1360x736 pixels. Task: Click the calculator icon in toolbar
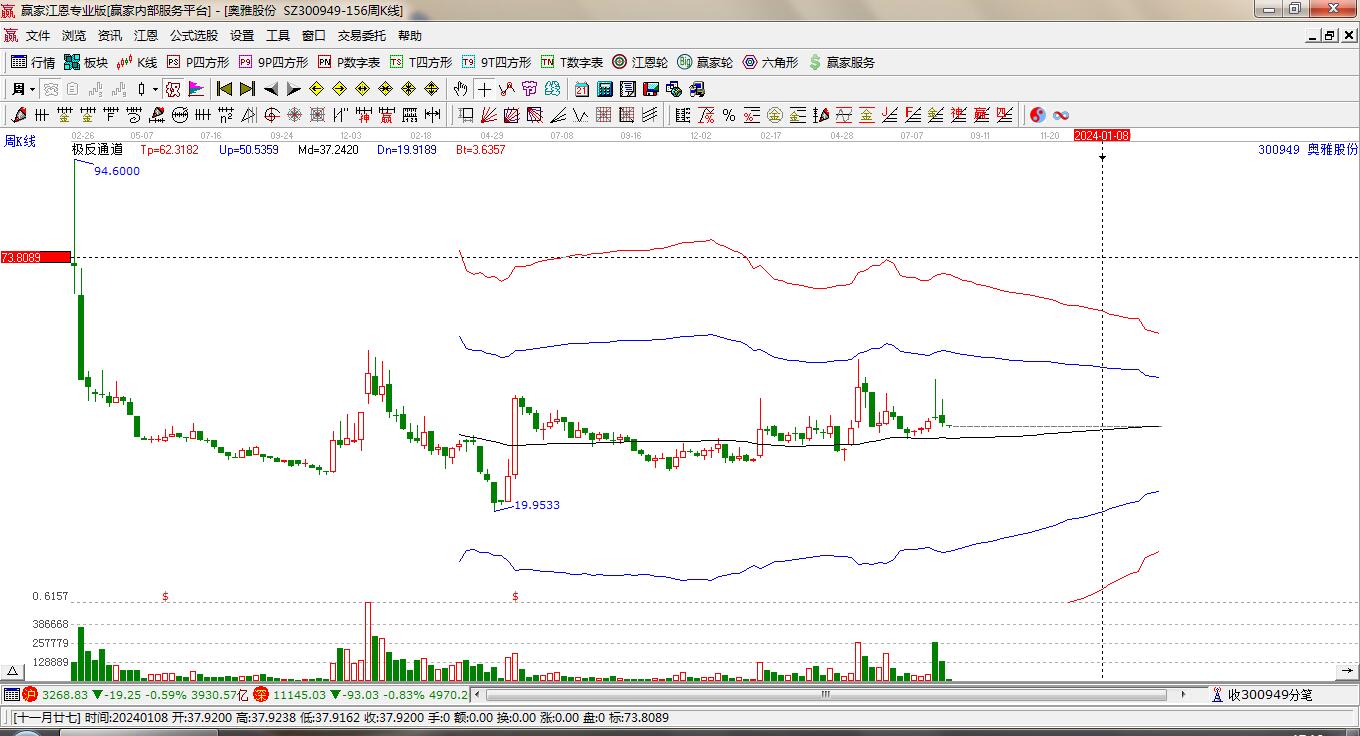click(x=604, y=89)
